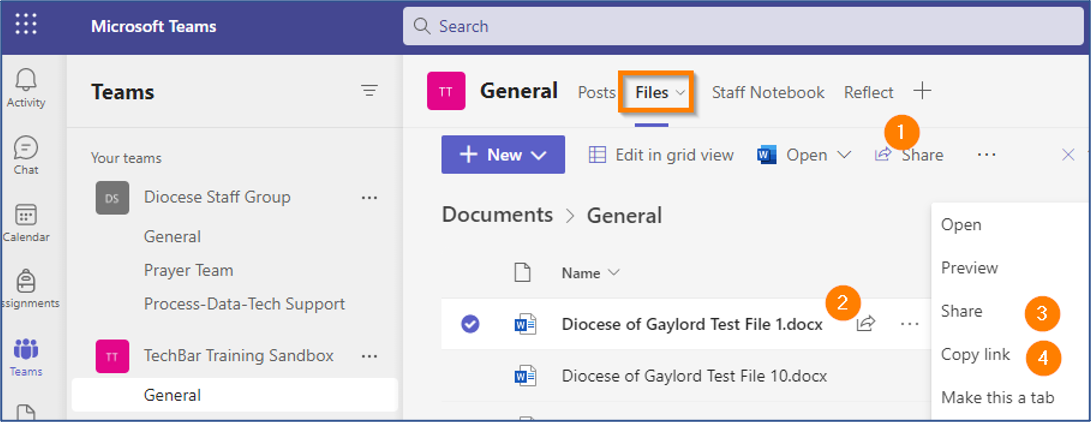The height and width of the screenshot is (422, 1092).
Task: Click Open in the file toolbar
Action: point(795,155)
